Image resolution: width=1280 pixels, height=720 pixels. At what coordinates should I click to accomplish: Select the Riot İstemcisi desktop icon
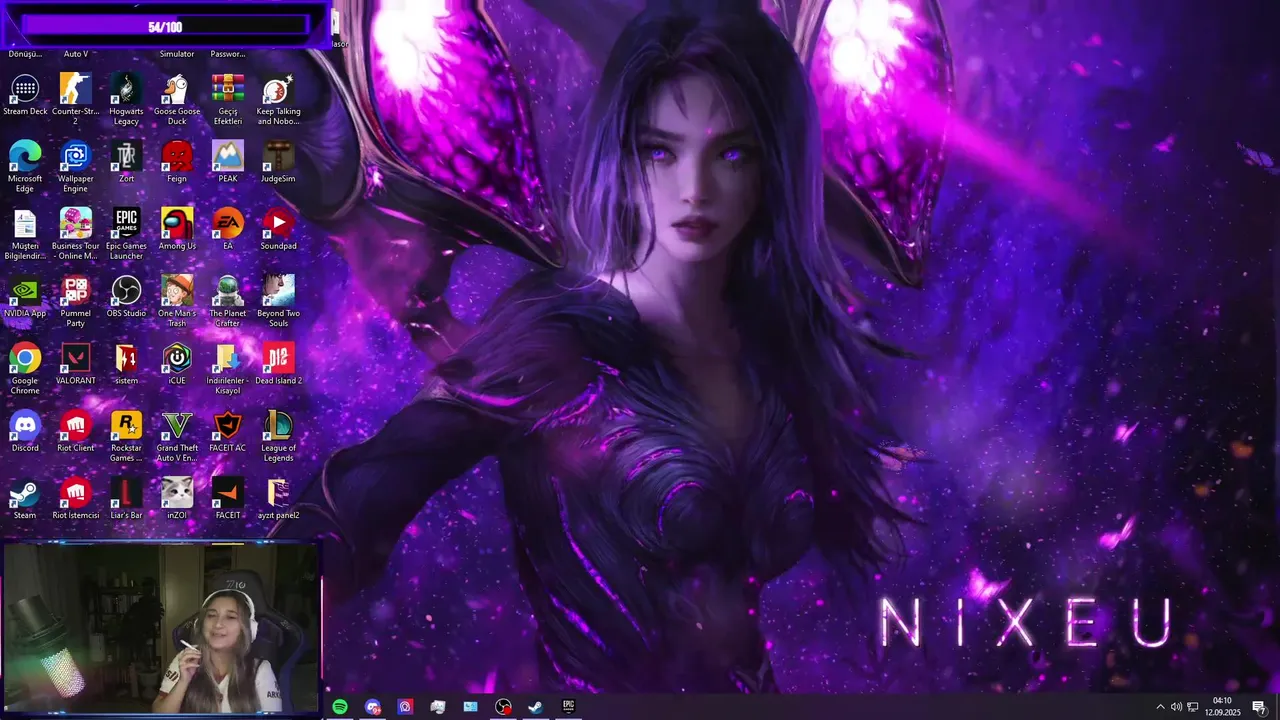pos(75,498)
